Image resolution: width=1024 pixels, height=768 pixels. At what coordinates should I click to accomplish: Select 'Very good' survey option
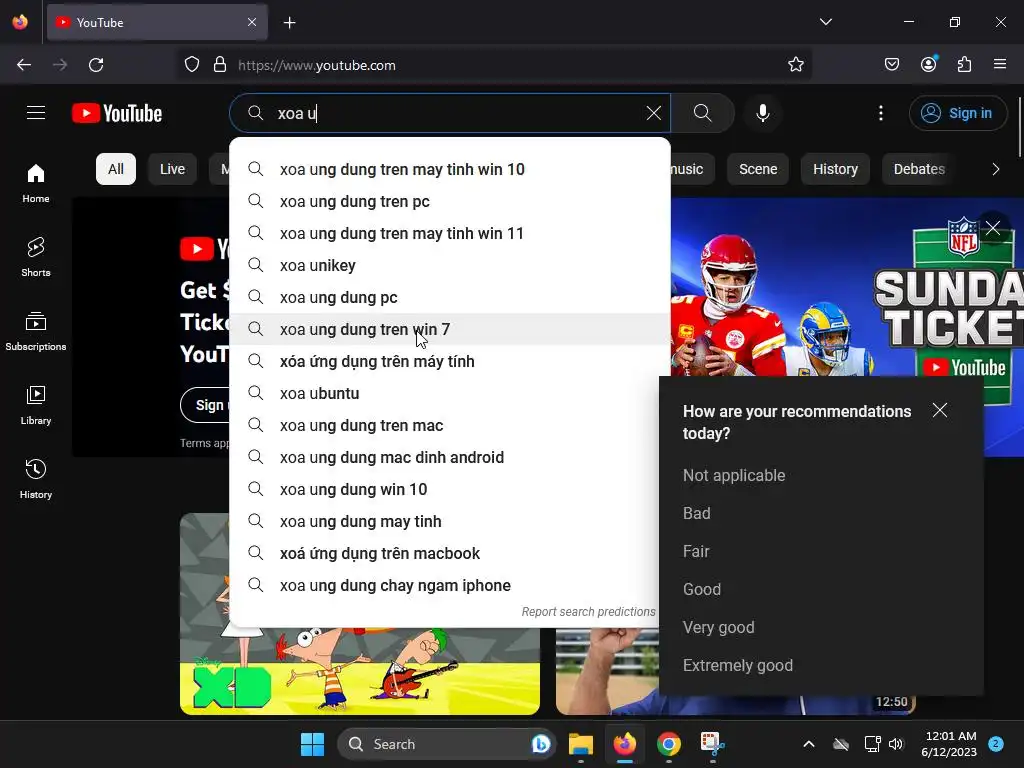718,627
